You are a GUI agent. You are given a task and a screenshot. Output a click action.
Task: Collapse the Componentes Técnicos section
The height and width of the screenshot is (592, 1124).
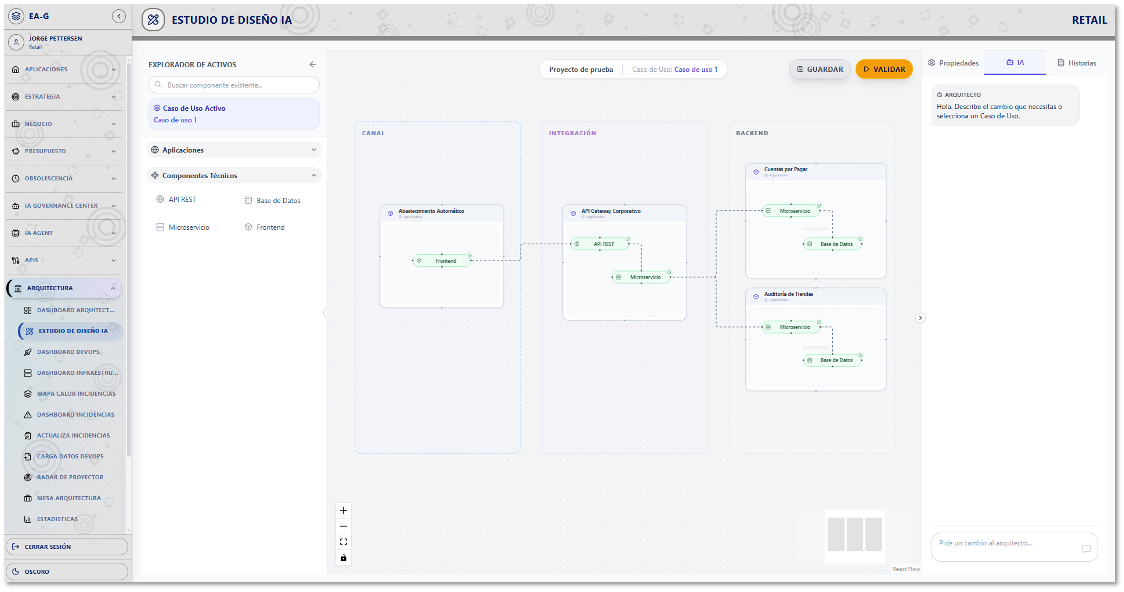234,175
